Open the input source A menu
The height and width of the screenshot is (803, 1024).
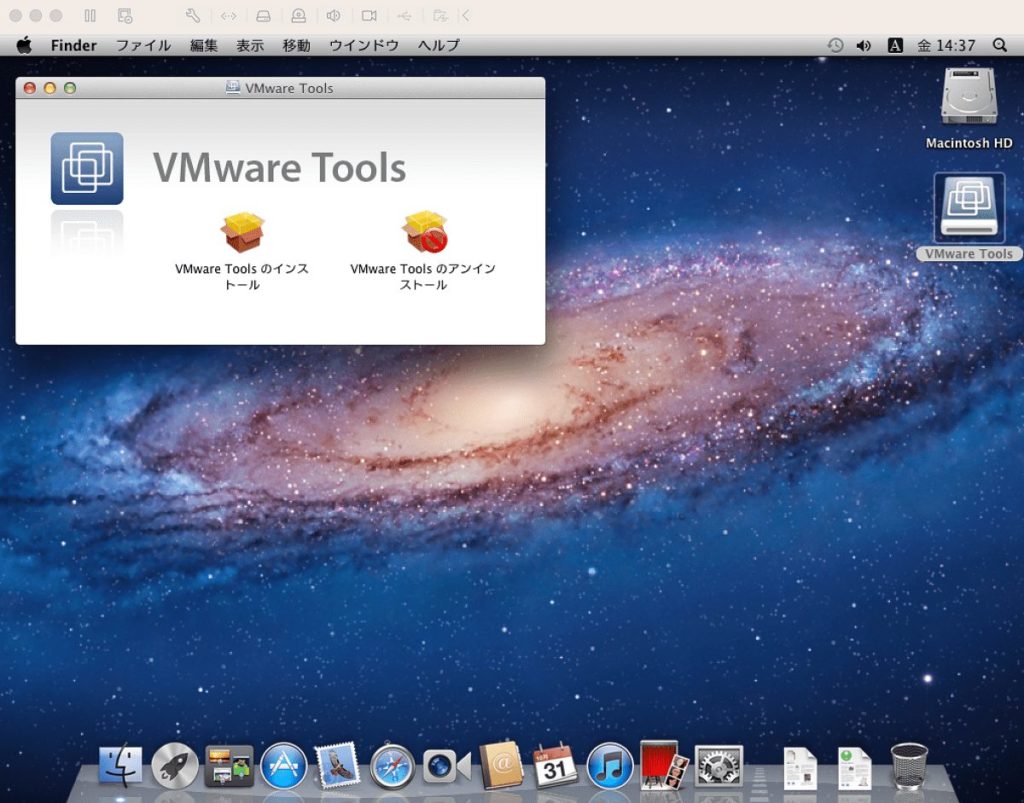(x=895, y=45)
